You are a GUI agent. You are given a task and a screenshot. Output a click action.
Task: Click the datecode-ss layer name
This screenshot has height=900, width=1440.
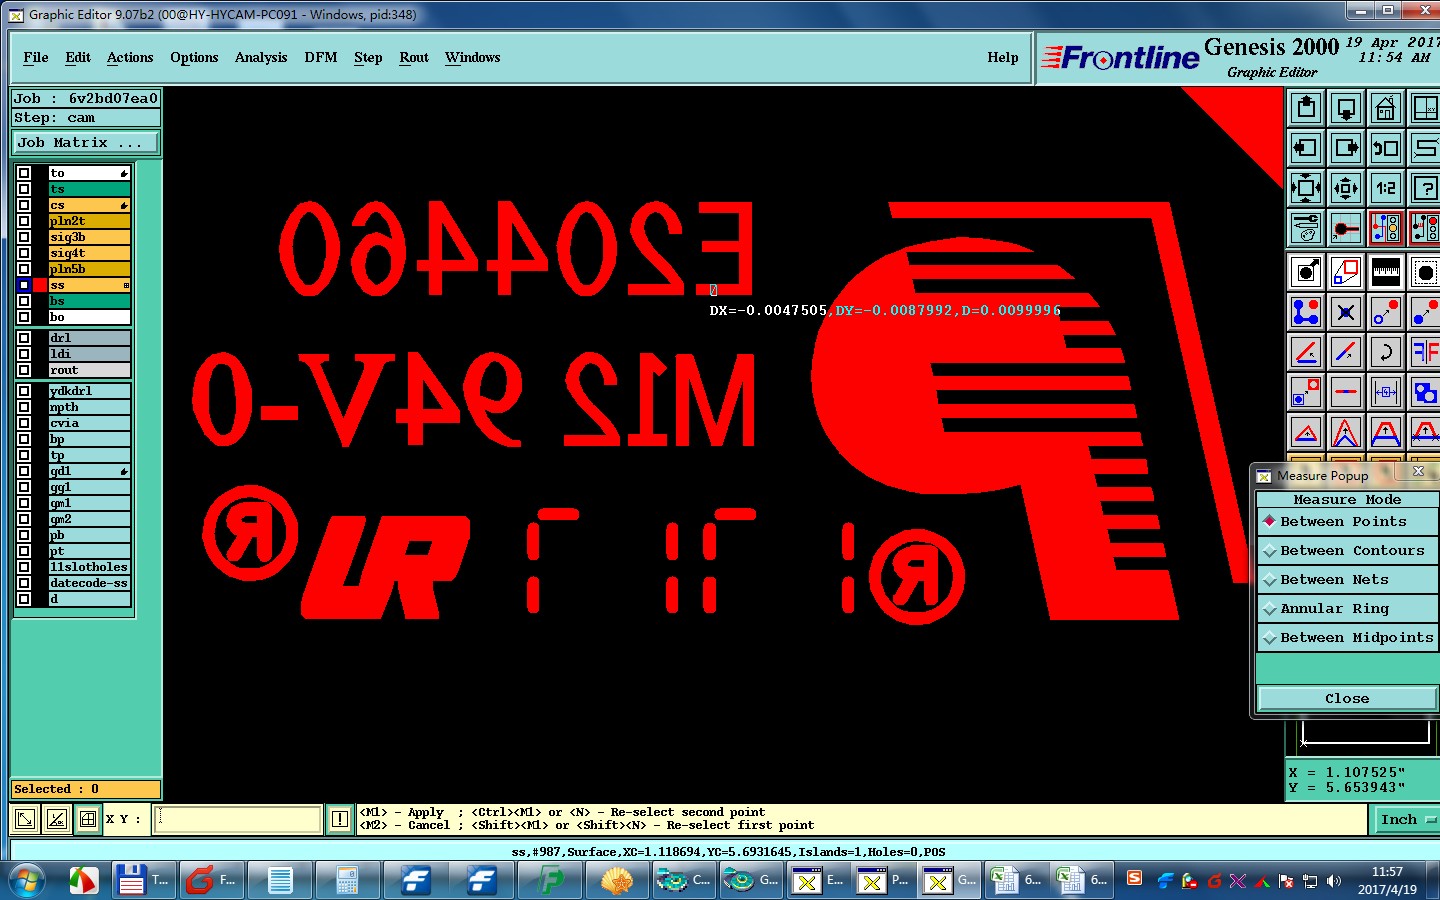[89, 583]
